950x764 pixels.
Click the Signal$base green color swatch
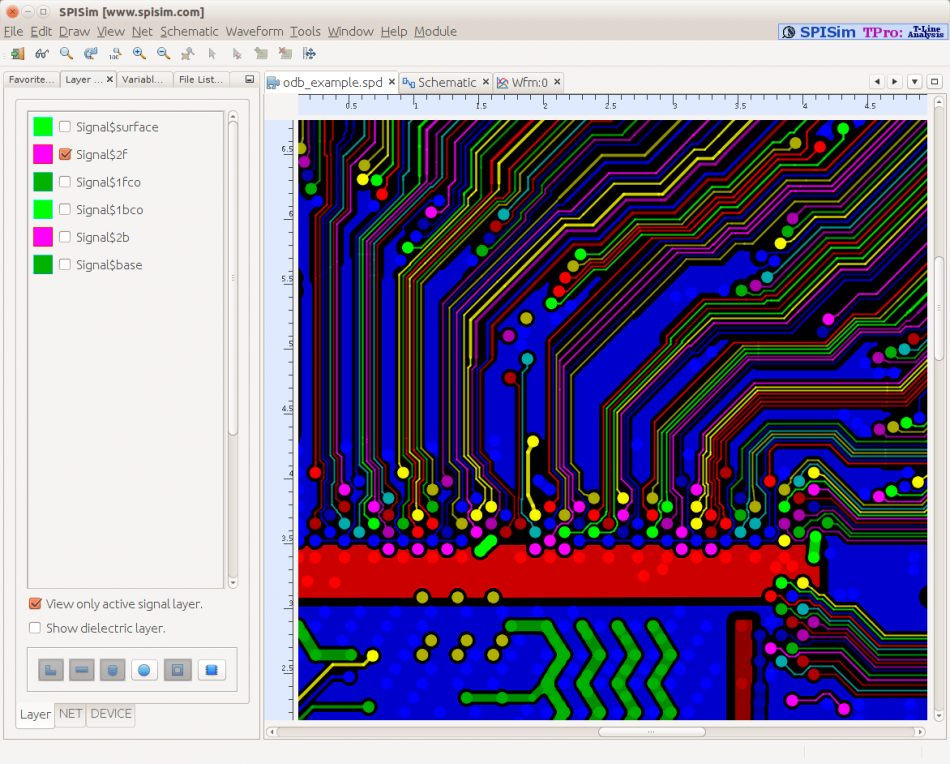point(43,264)
